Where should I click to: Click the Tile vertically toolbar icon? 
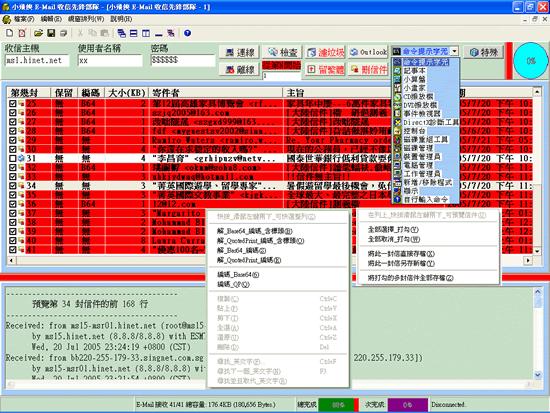146,33
